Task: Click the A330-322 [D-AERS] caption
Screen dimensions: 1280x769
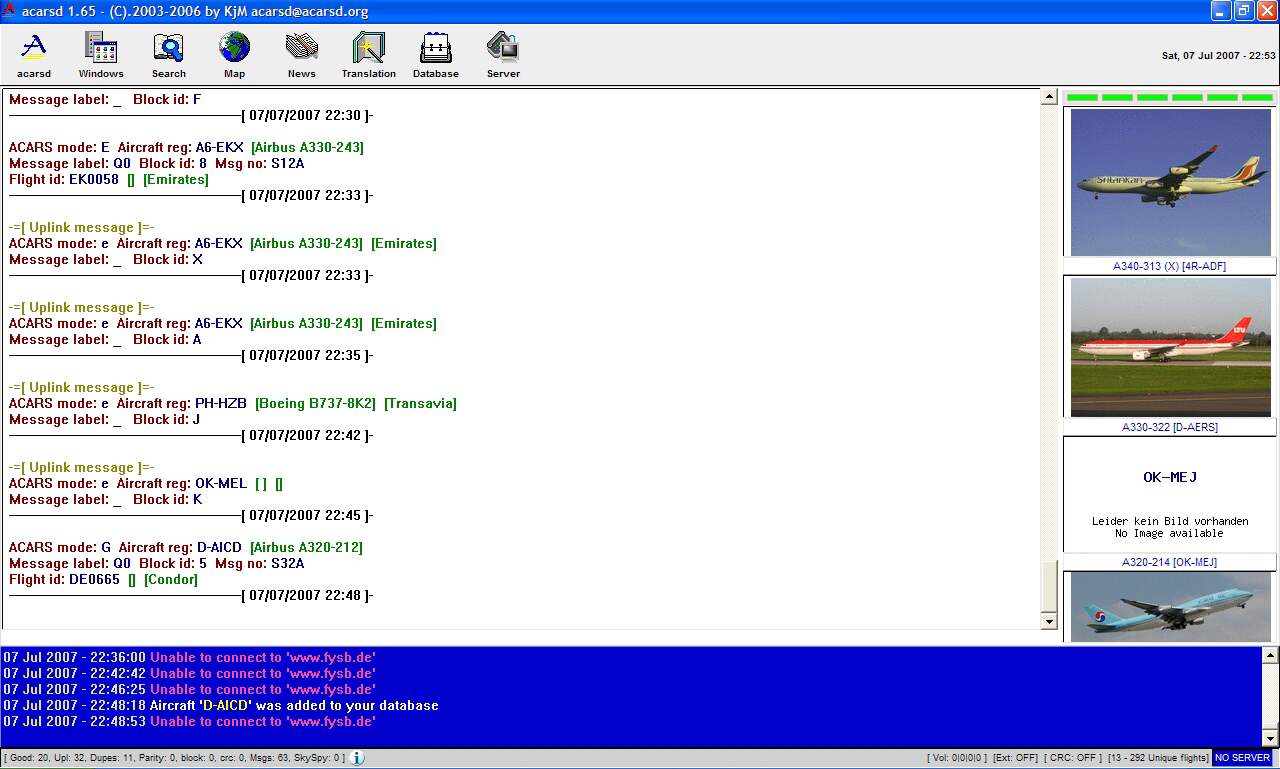Action: [x=1169, y=427]
